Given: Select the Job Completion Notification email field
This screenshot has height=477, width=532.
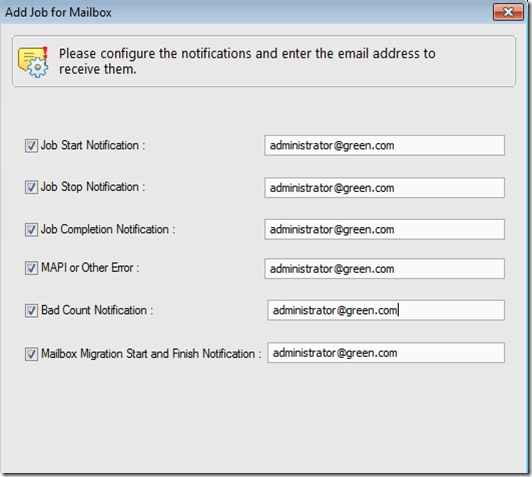Looking at the screenshot, I should click(384, 229).
